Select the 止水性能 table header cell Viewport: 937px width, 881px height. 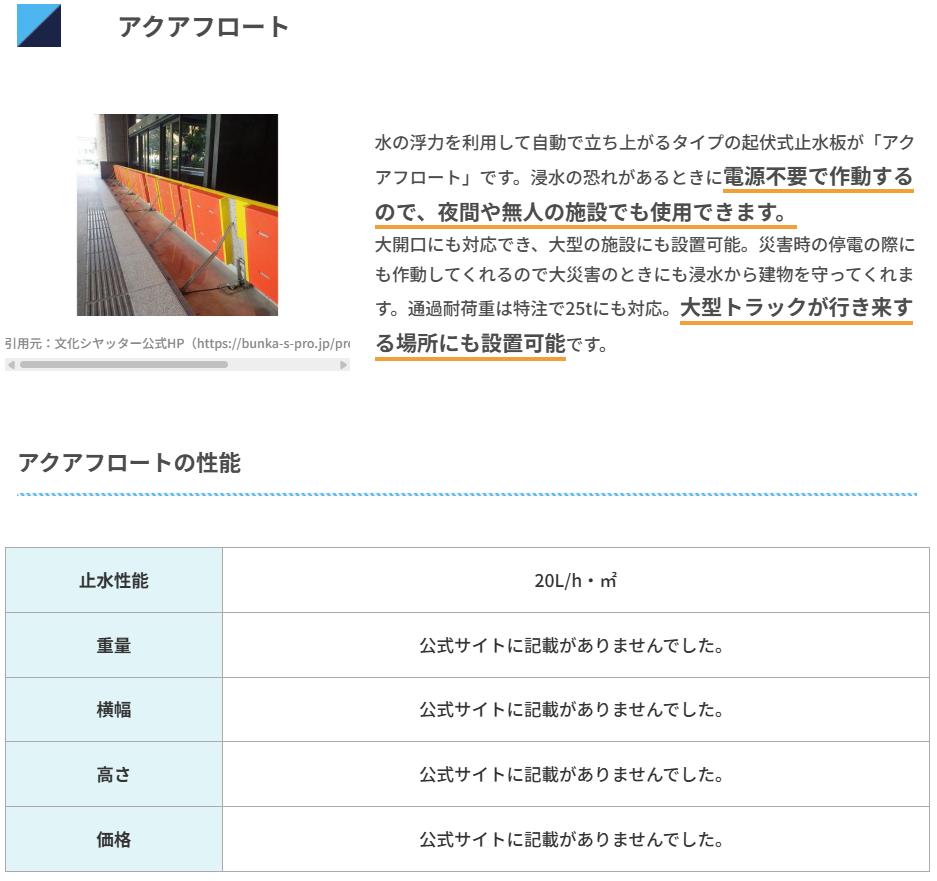point(114,580)
